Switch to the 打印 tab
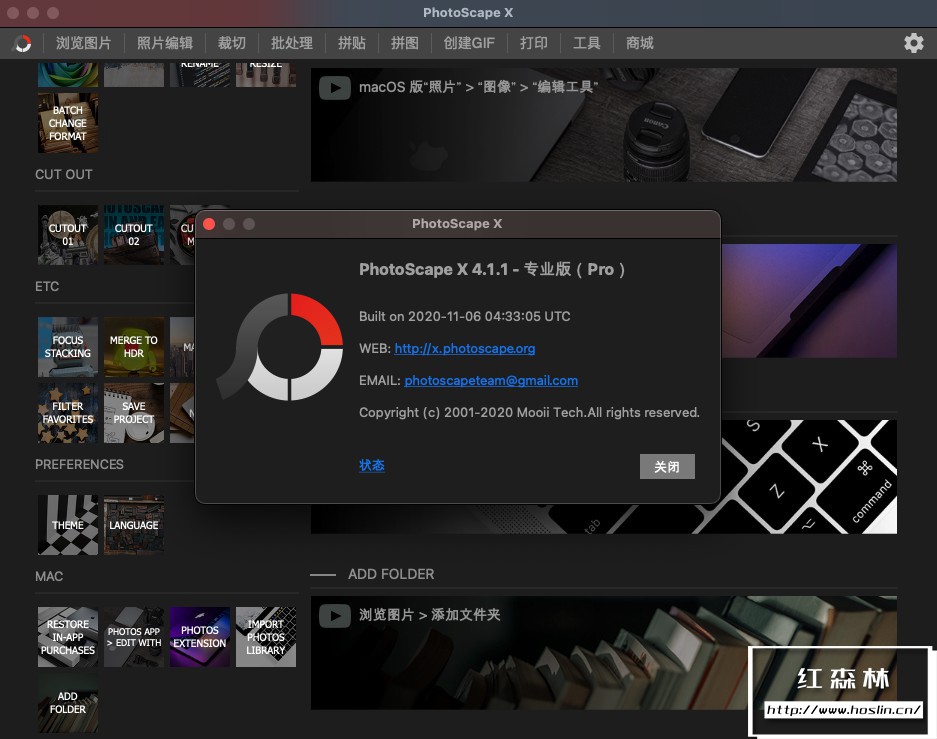Screen dimensions: 937x739 pos(534,43)
